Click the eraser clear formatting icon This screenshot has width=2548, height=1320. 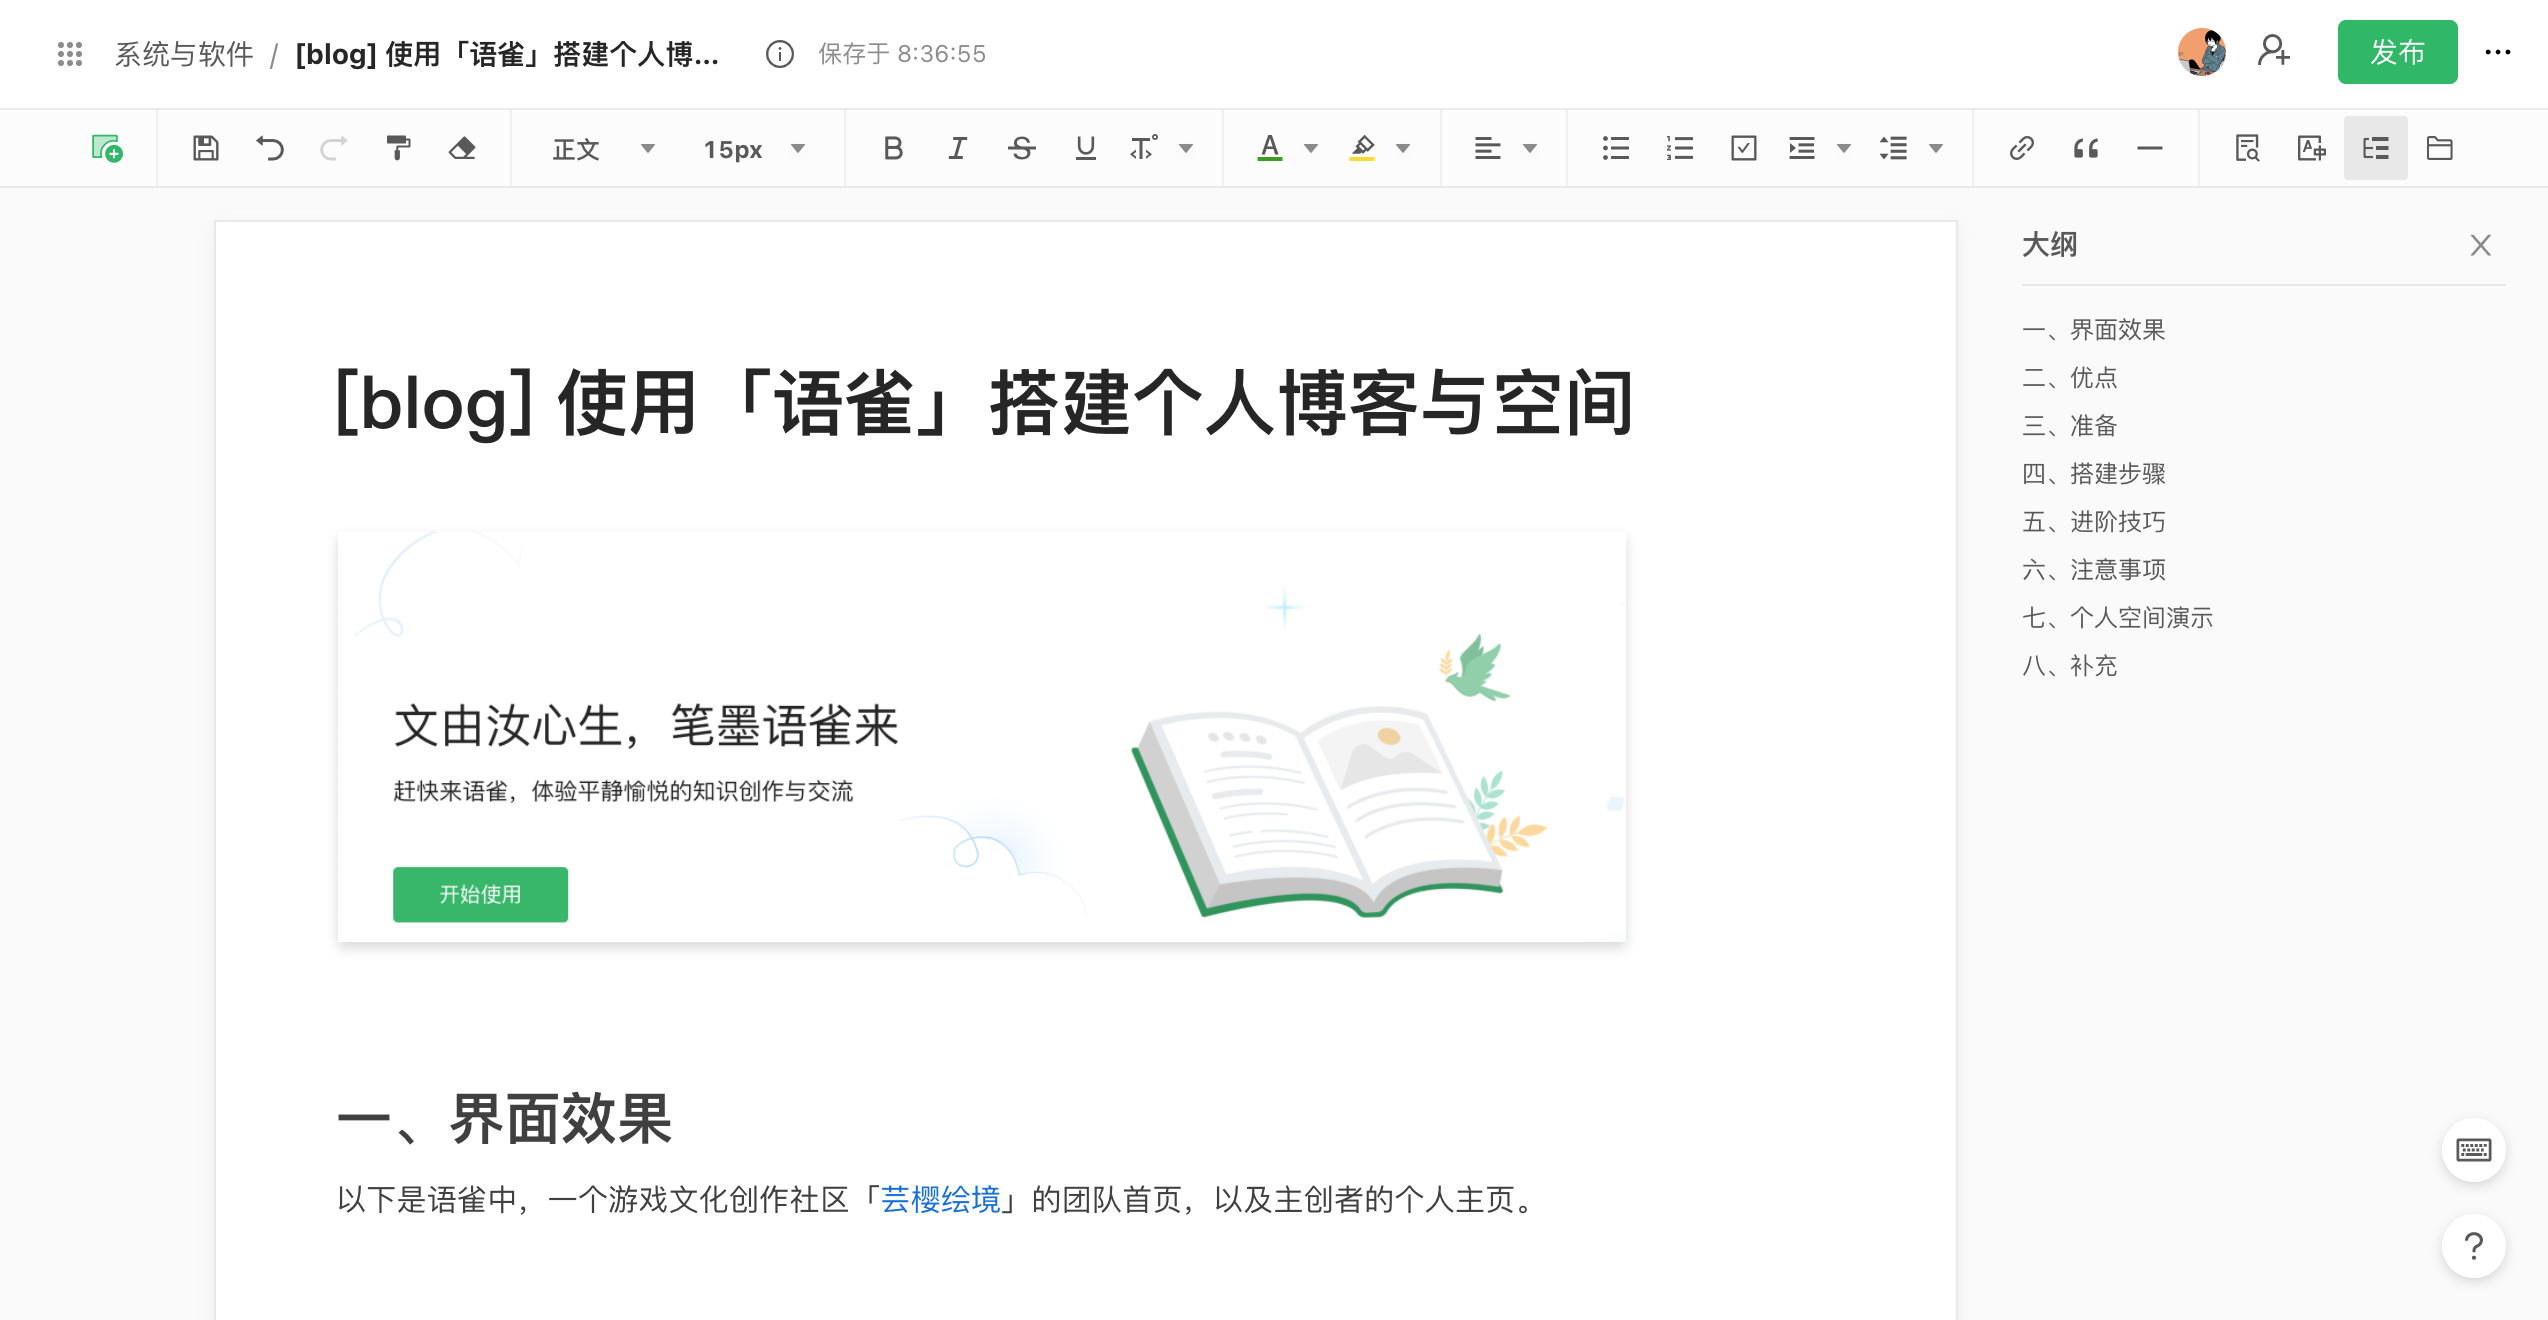(x=462, y=148)
